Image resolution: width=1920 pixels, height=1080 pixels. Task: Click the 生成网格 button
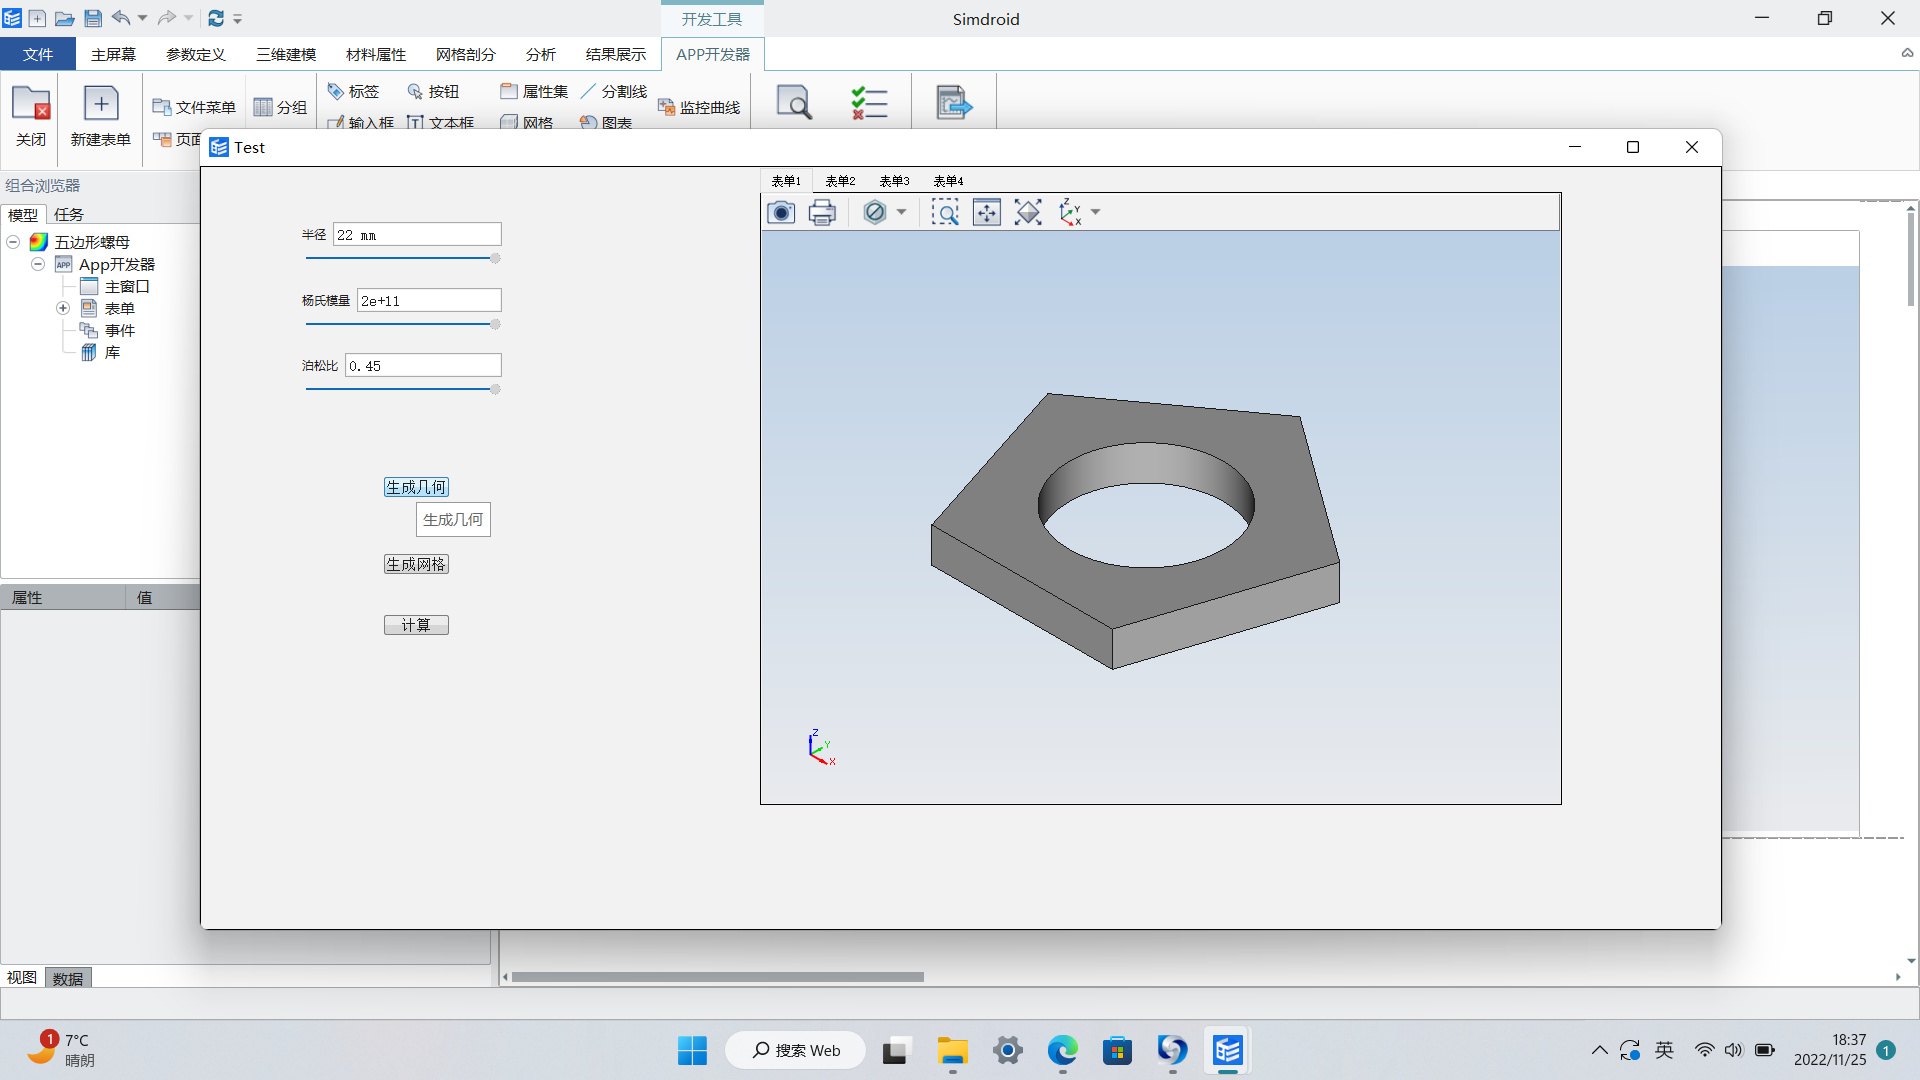tap(416, 564)
